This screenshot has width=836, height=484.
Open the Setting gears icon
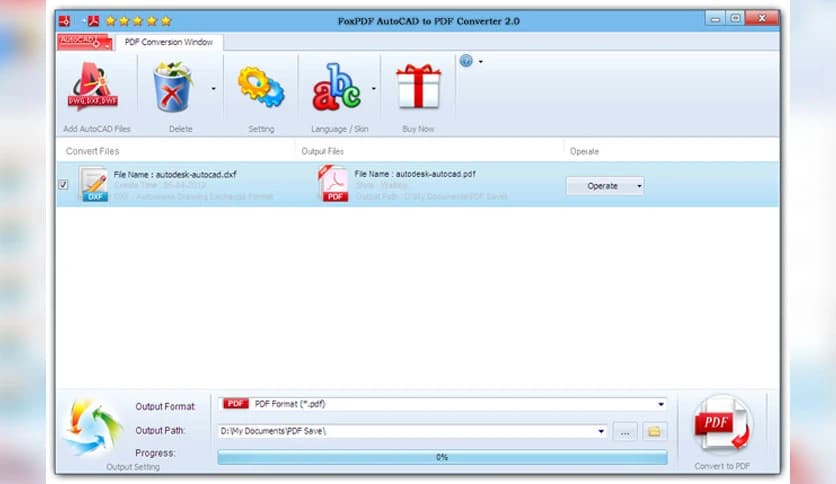(x=261, y=87)
